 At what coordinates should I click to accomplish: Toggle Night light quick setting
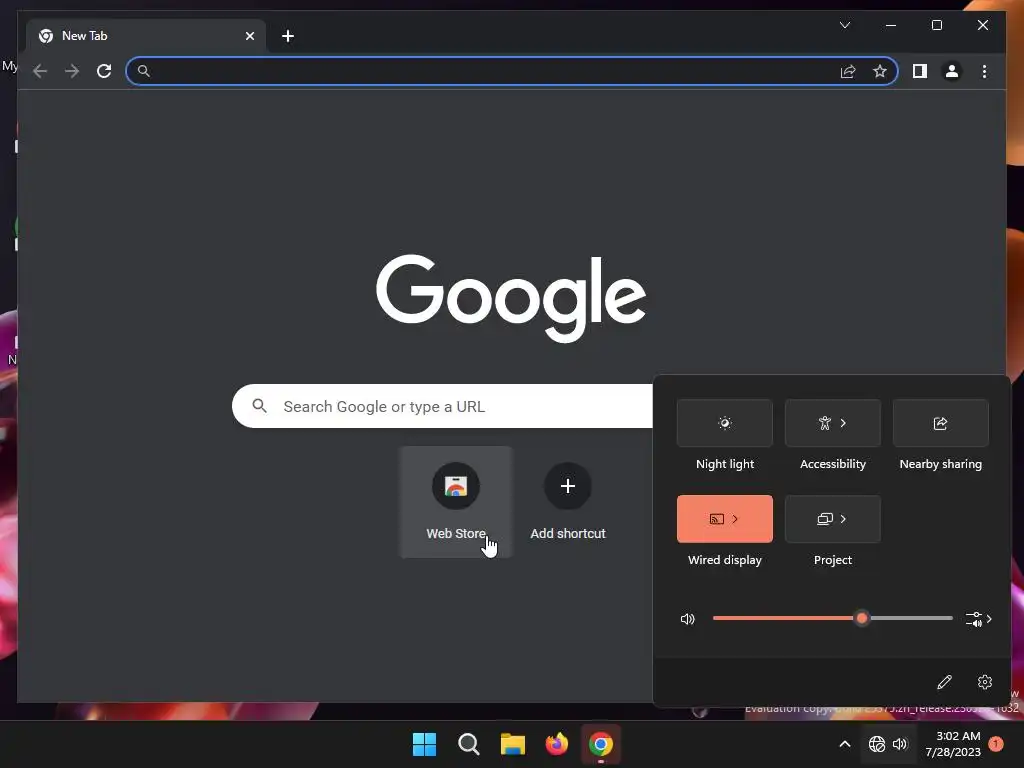pyautogui.click(x=725, y=423)
